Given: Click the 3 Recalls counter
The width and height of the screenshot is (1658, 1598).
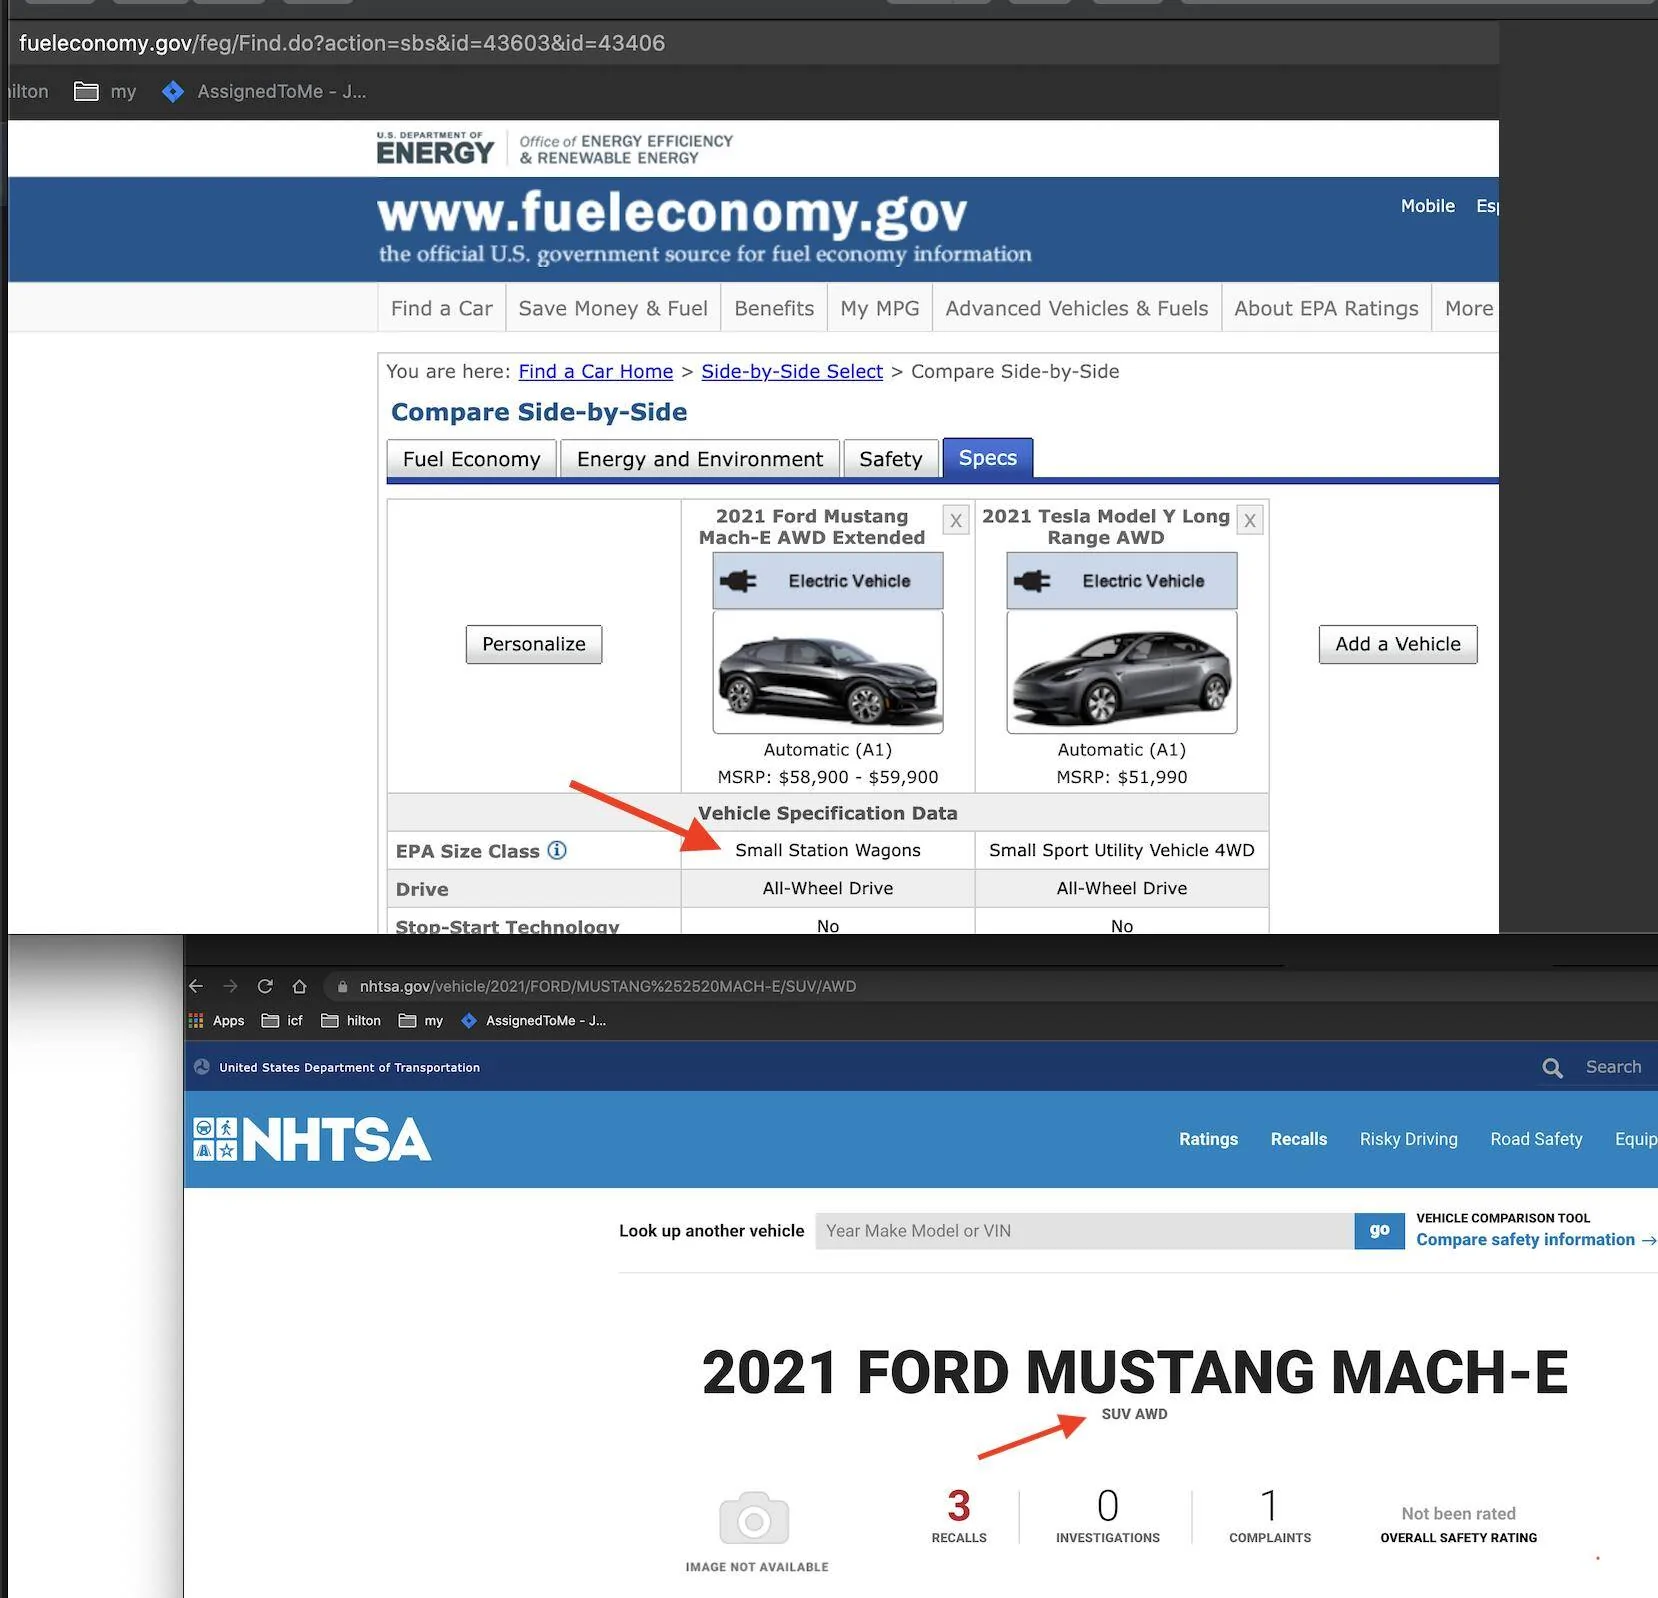Looking at the screenshot, I should tap(959, 1516).
